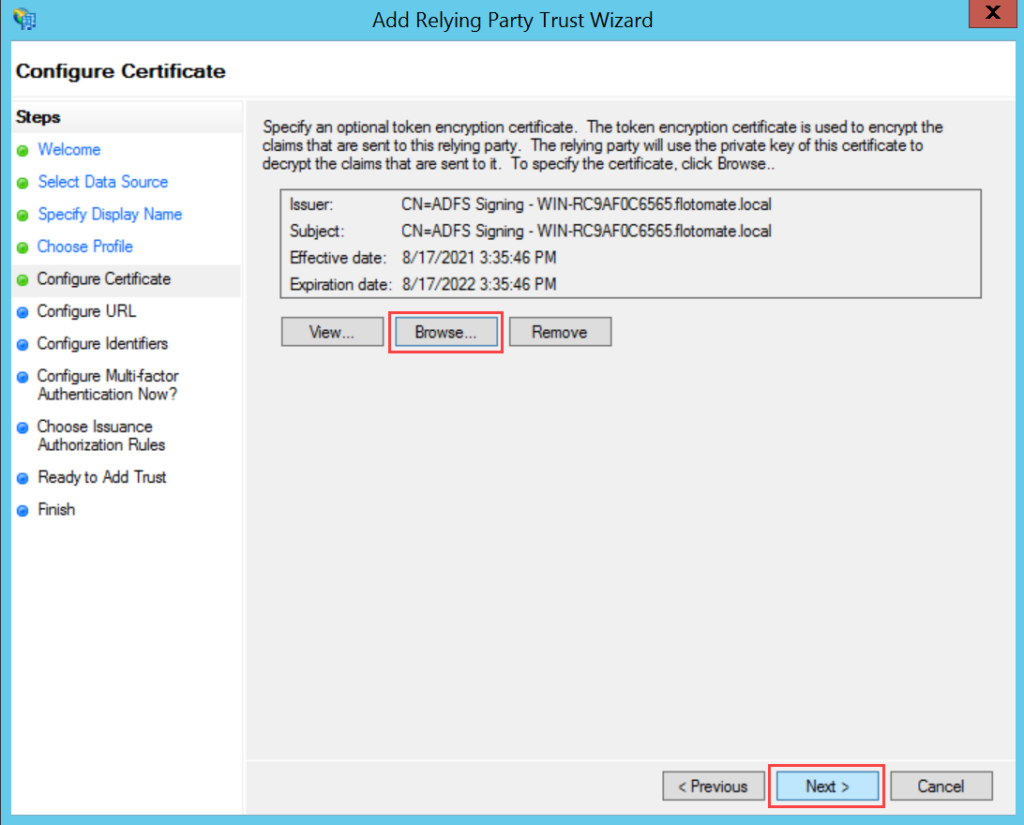
Task: Click the green dot next to Choose Profile
Action: point(23,246)
